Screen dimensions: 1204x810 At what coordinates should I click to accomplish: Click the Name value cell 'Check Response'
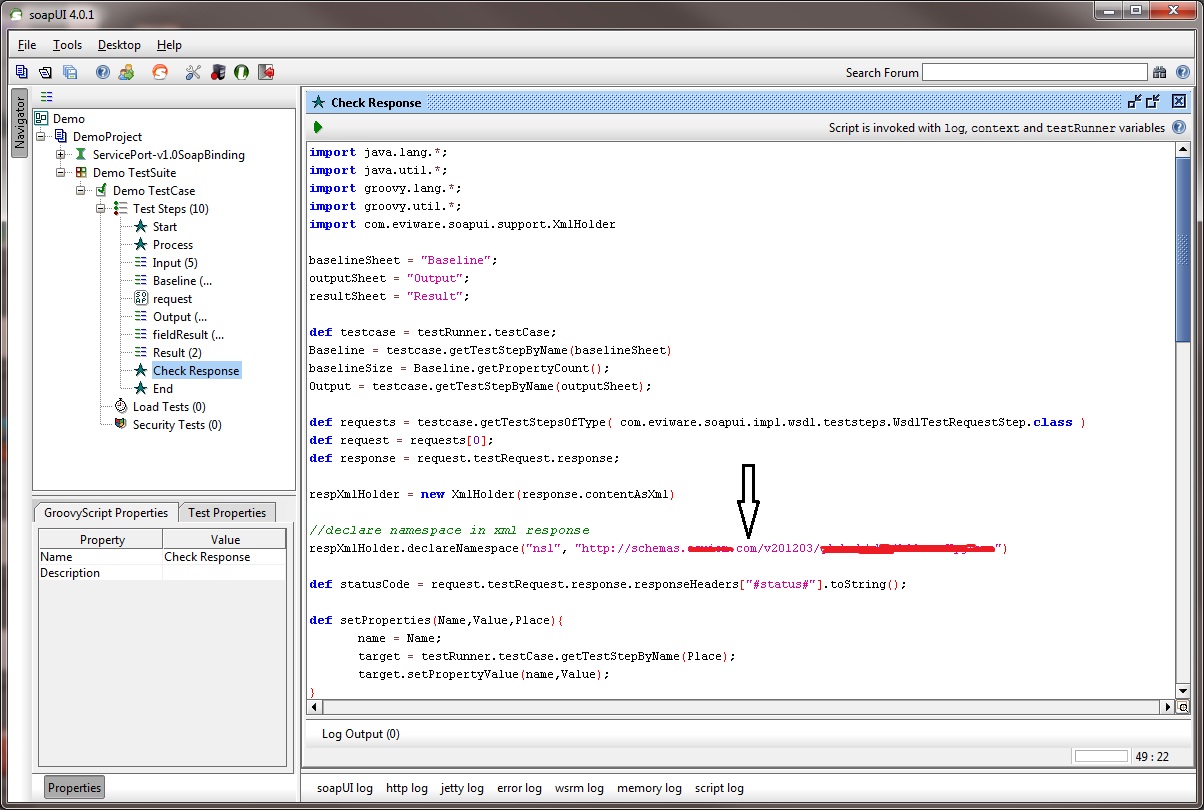coord(226,557)
